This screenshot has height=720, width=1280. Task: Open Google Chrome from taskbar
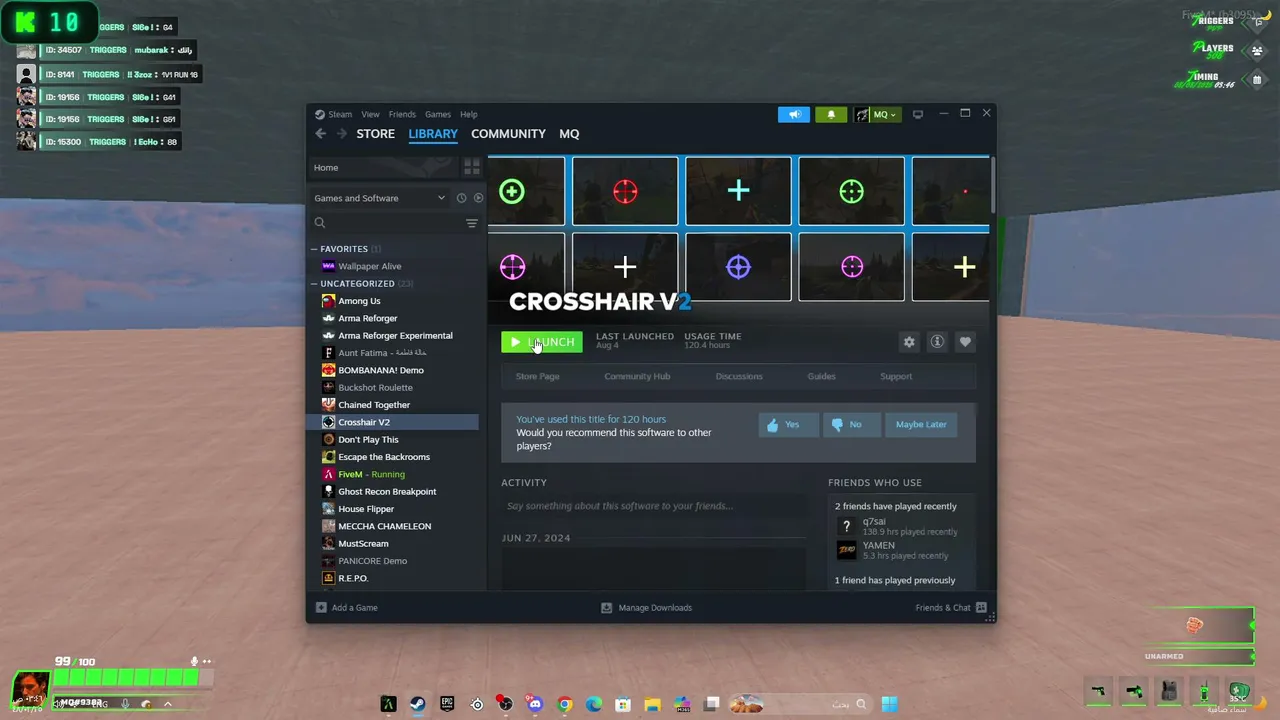565,704
